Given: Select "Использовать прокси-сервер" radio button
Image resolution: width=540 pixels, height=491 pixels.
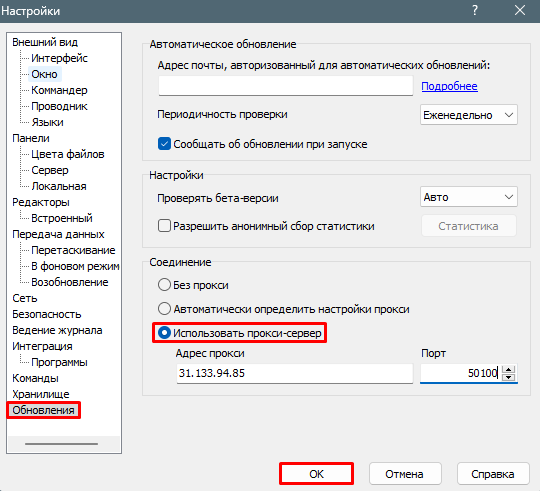Looking at the screenshot, I should coord(164,333).
